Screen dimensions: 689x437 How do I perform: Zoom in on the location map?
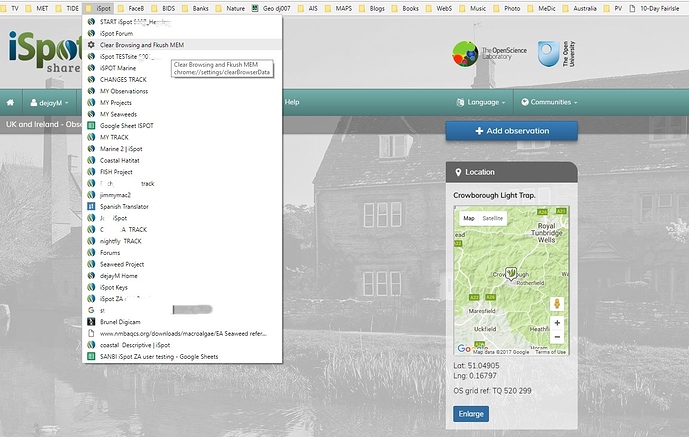557,323
